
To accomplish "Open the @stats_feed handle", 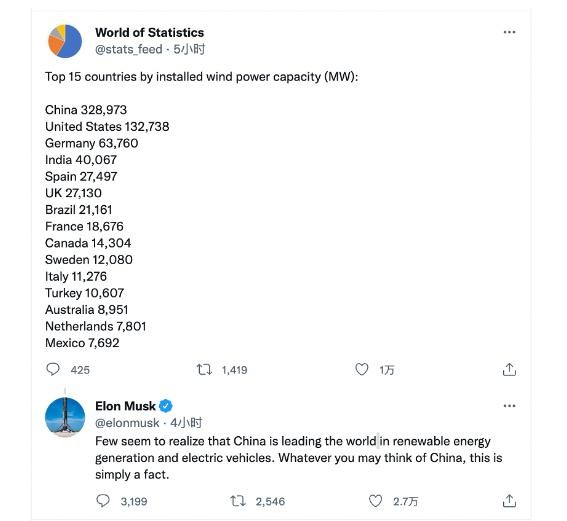I will tap(129, 49).
